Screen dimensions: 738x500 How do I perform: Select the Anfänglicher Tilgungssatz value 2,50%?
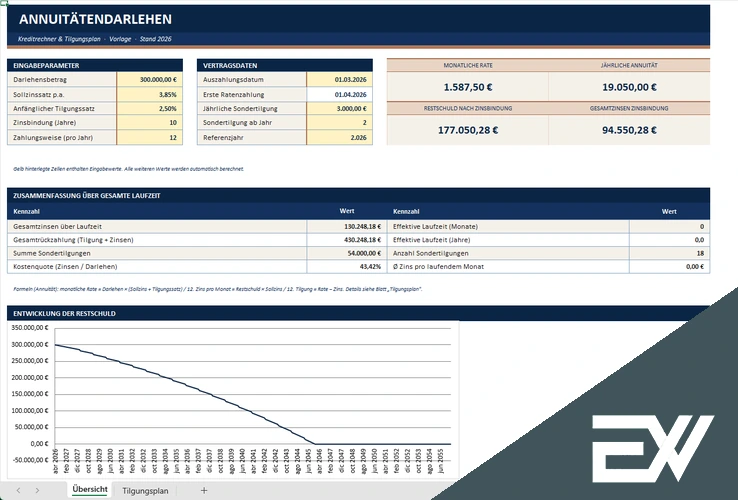click(150, 108)
